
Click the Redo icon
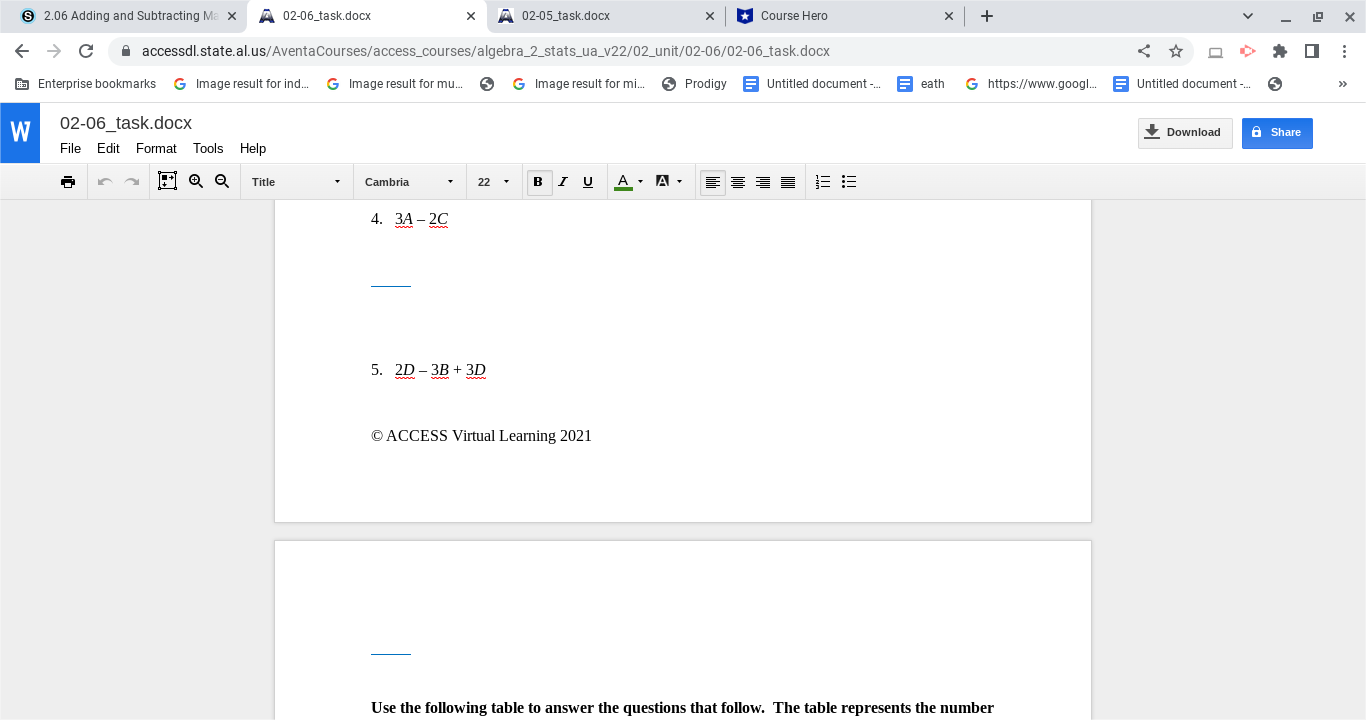(x=131, y=181)
